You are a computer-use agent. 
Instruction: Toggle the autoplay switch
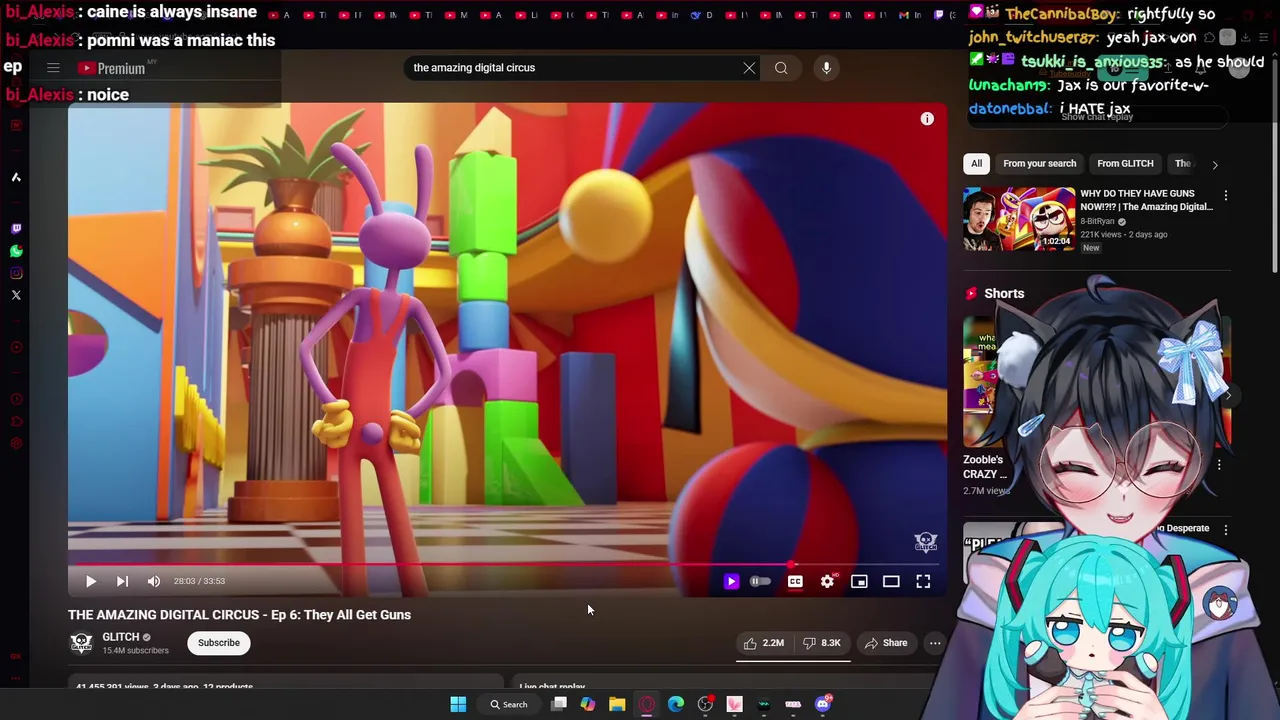tap(761, 581)
